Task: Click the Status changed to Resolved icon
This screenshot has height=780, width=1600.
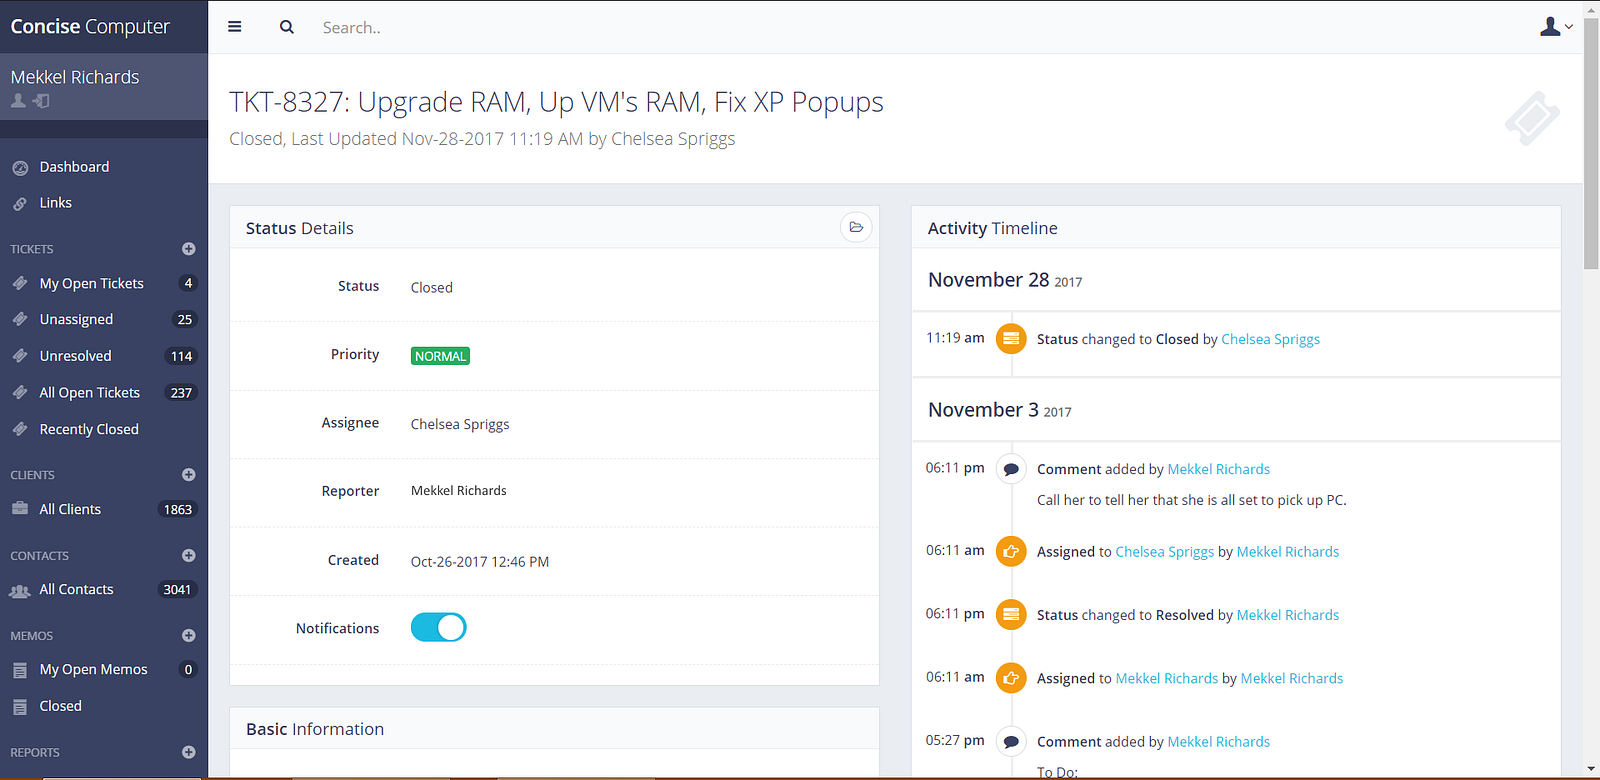Action: point(1011,614)
